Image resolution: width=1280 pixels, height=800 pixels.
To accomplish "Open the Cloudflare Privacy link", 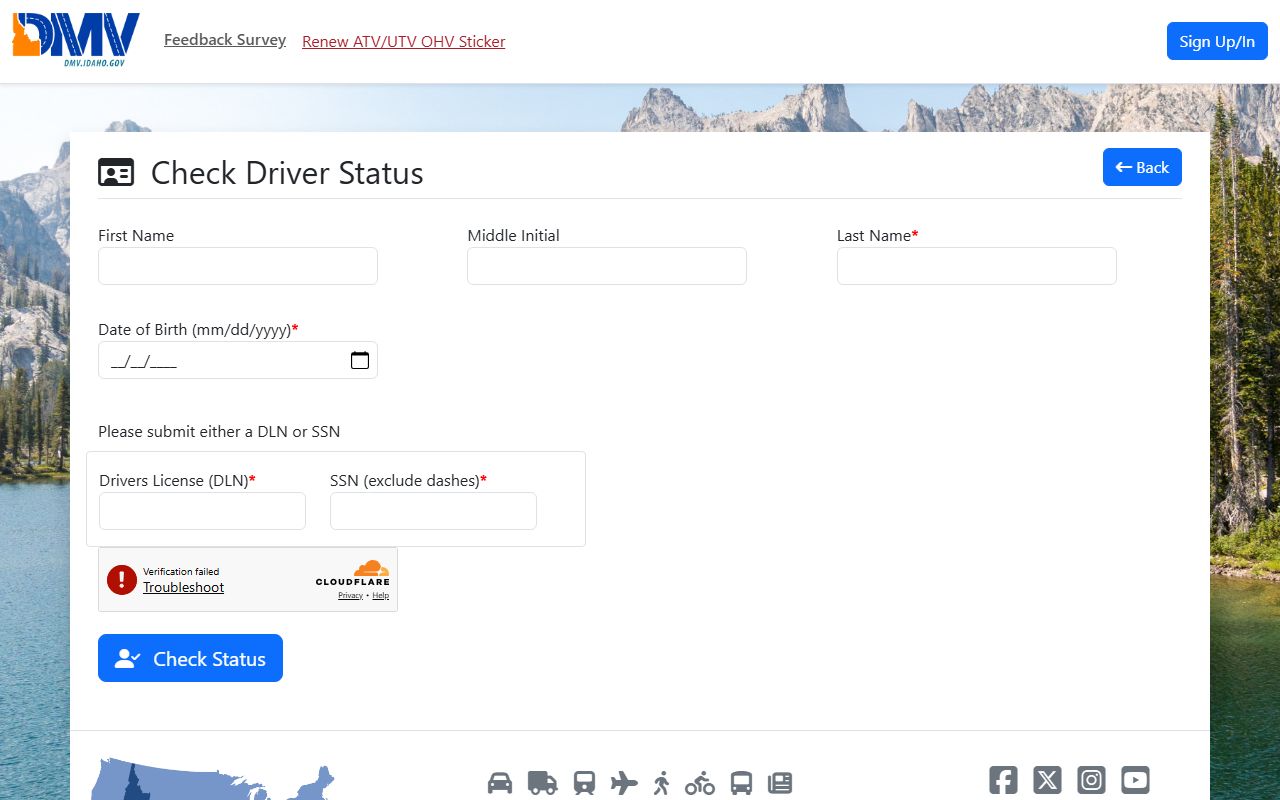I will (x=350, y=595).
